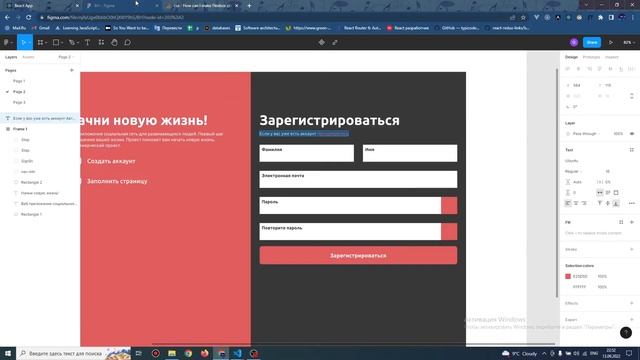Viewport: 640px width, 360px height.
Task: Open the Windows Start menu
Action: click(x=8, y=353)
